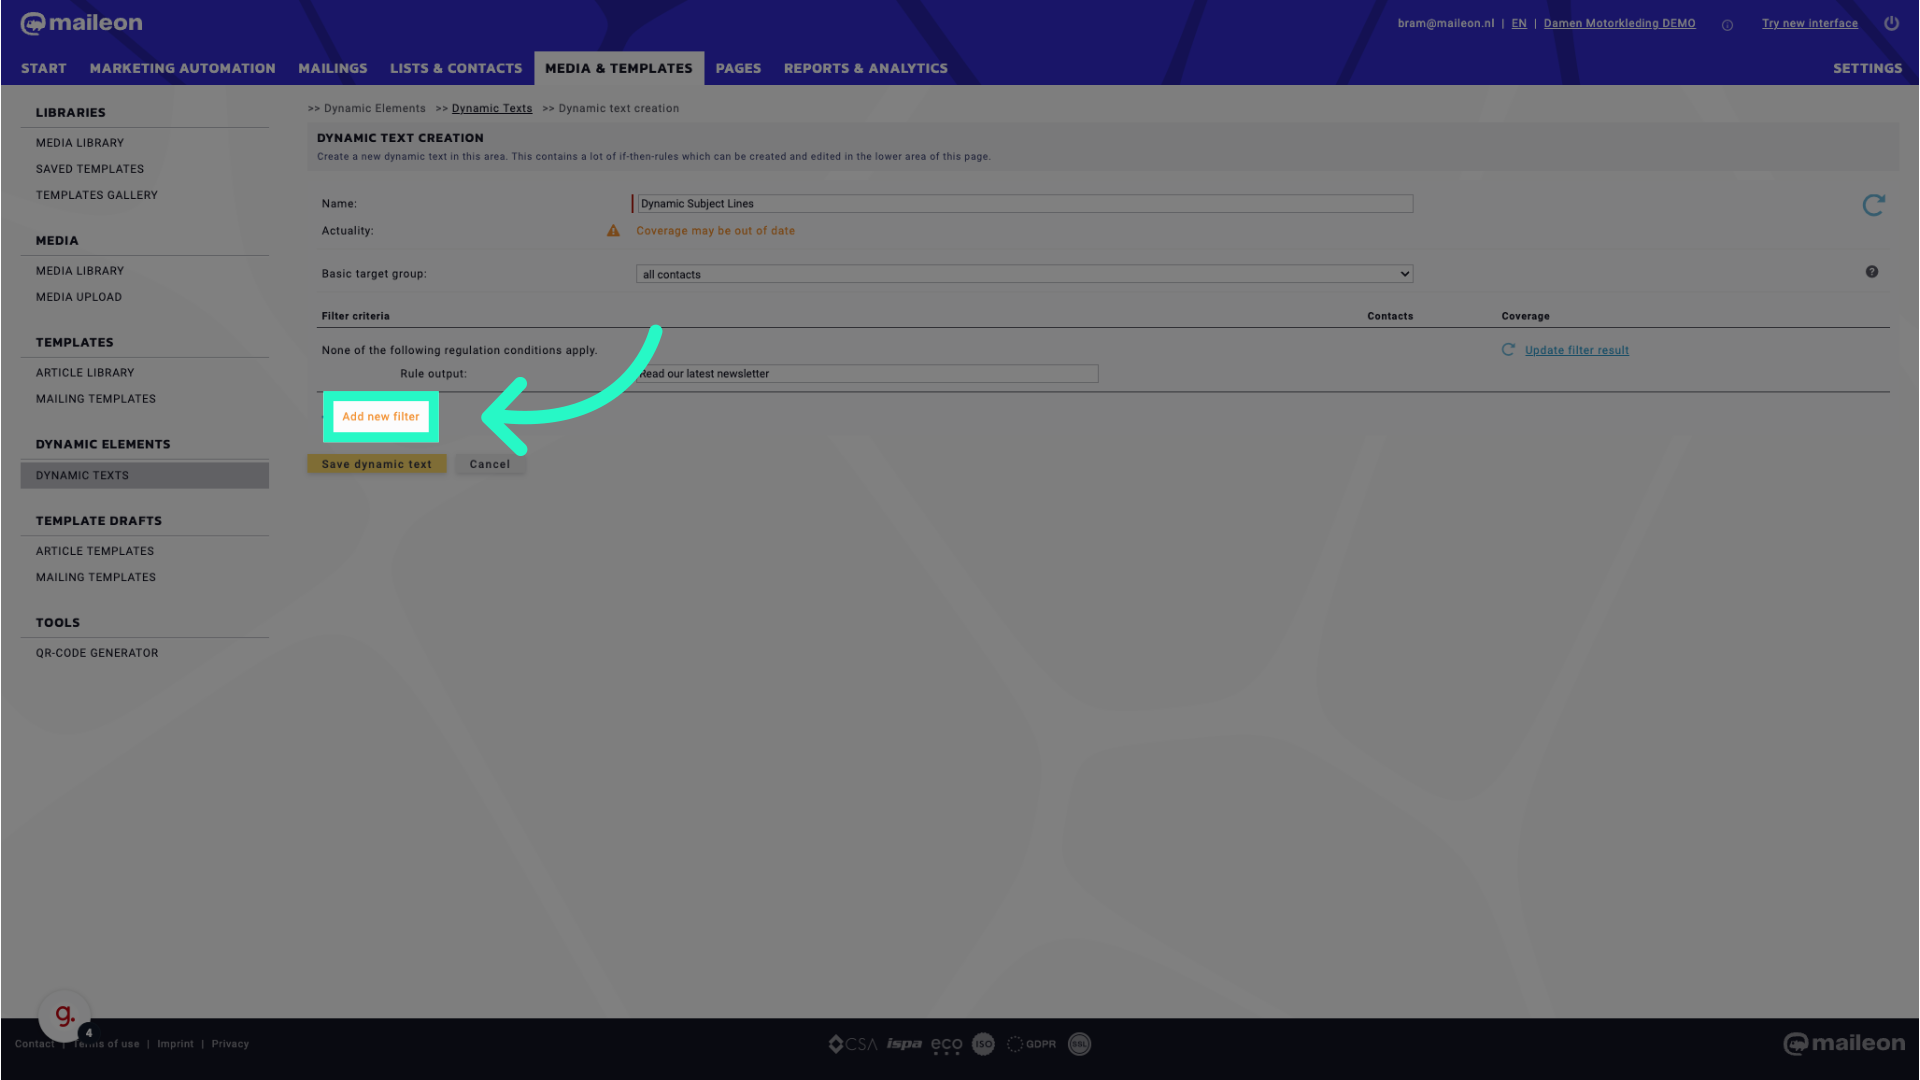
Task: Click bram@maileon.nl user email
Action: [x=1446, y=23]
